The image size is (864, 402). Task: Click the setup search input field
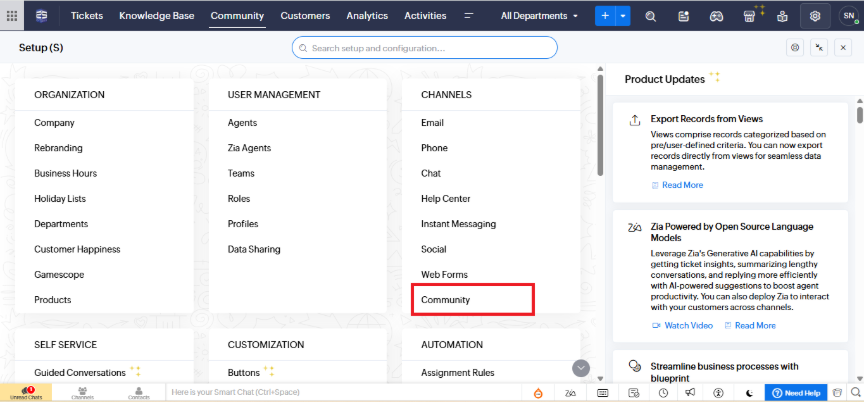pos(425,48)
